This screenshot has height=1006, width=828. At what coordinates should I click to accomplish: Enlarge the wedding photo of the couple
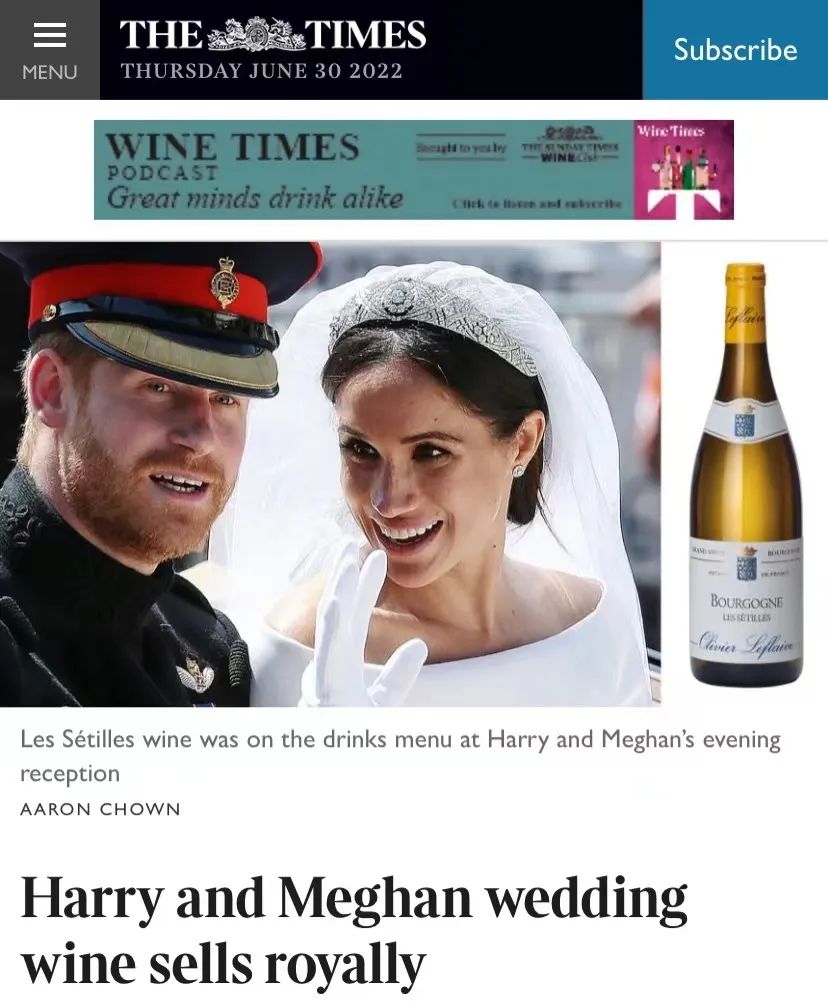(330, 473)
